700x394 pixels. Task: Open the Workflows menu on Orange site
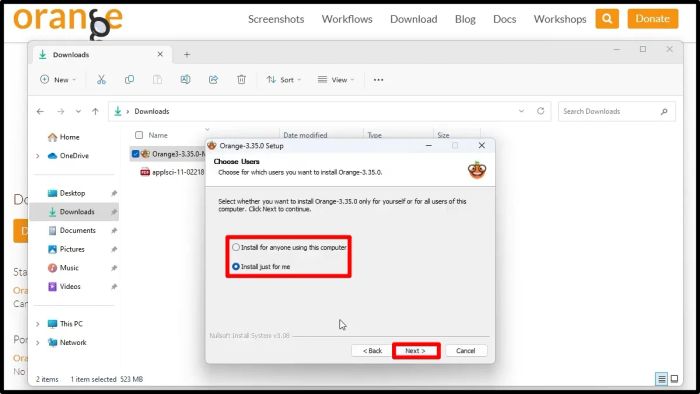tap(347, 19)
